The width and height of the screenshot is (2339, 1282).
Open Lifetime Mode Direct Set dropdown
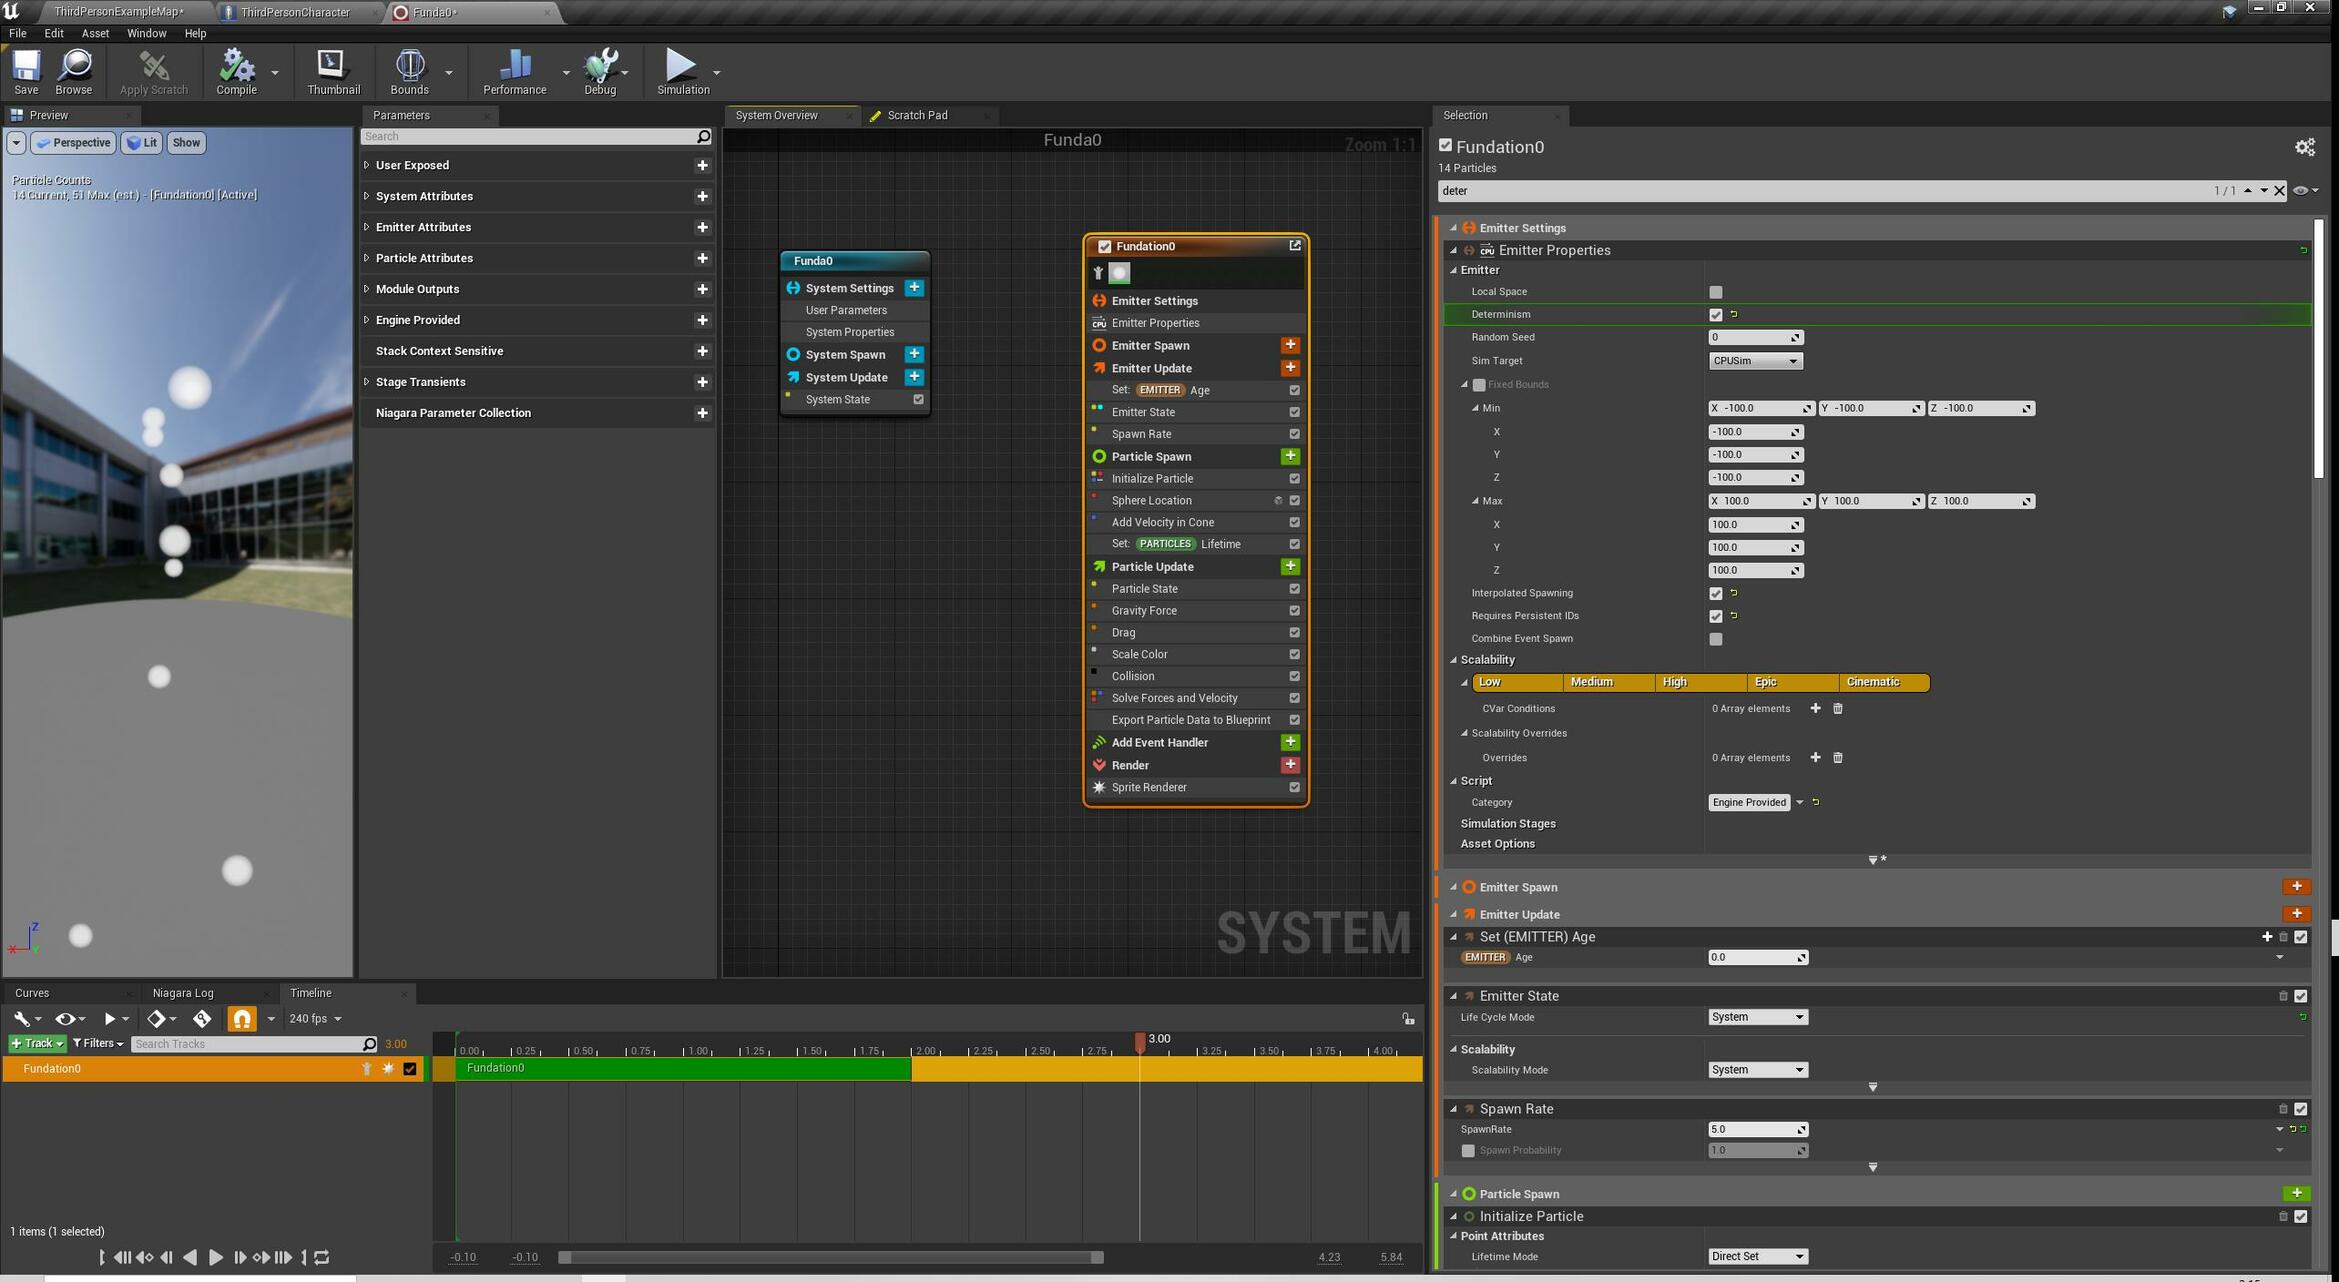(x=1757, y=1257)
